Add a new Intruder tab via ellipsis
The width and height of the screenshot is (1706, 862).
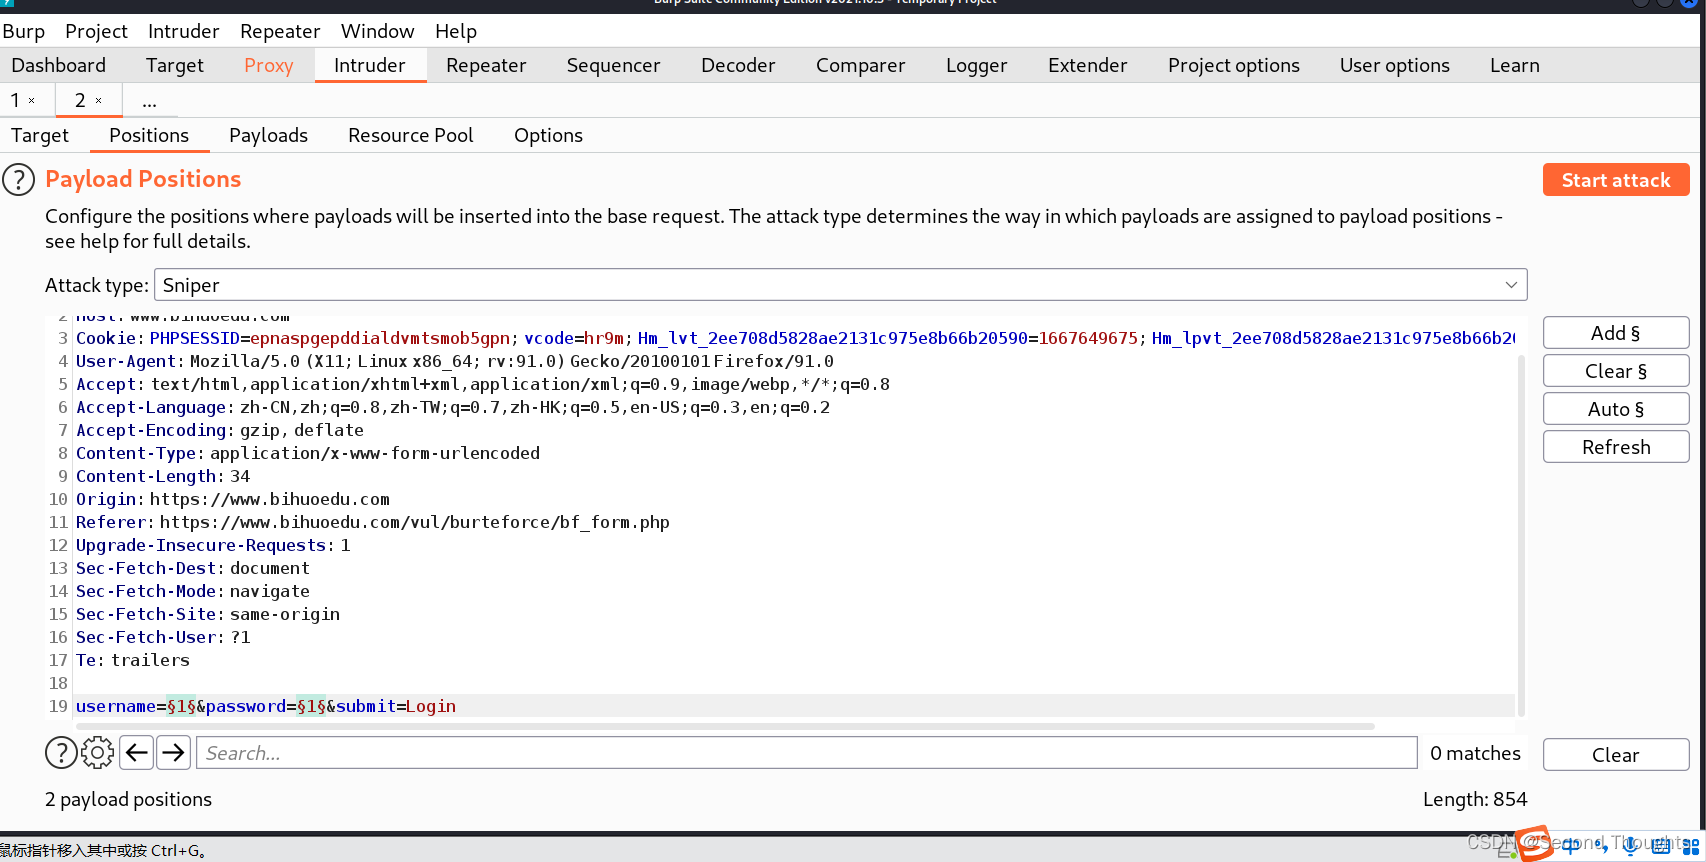click(149, 101)
